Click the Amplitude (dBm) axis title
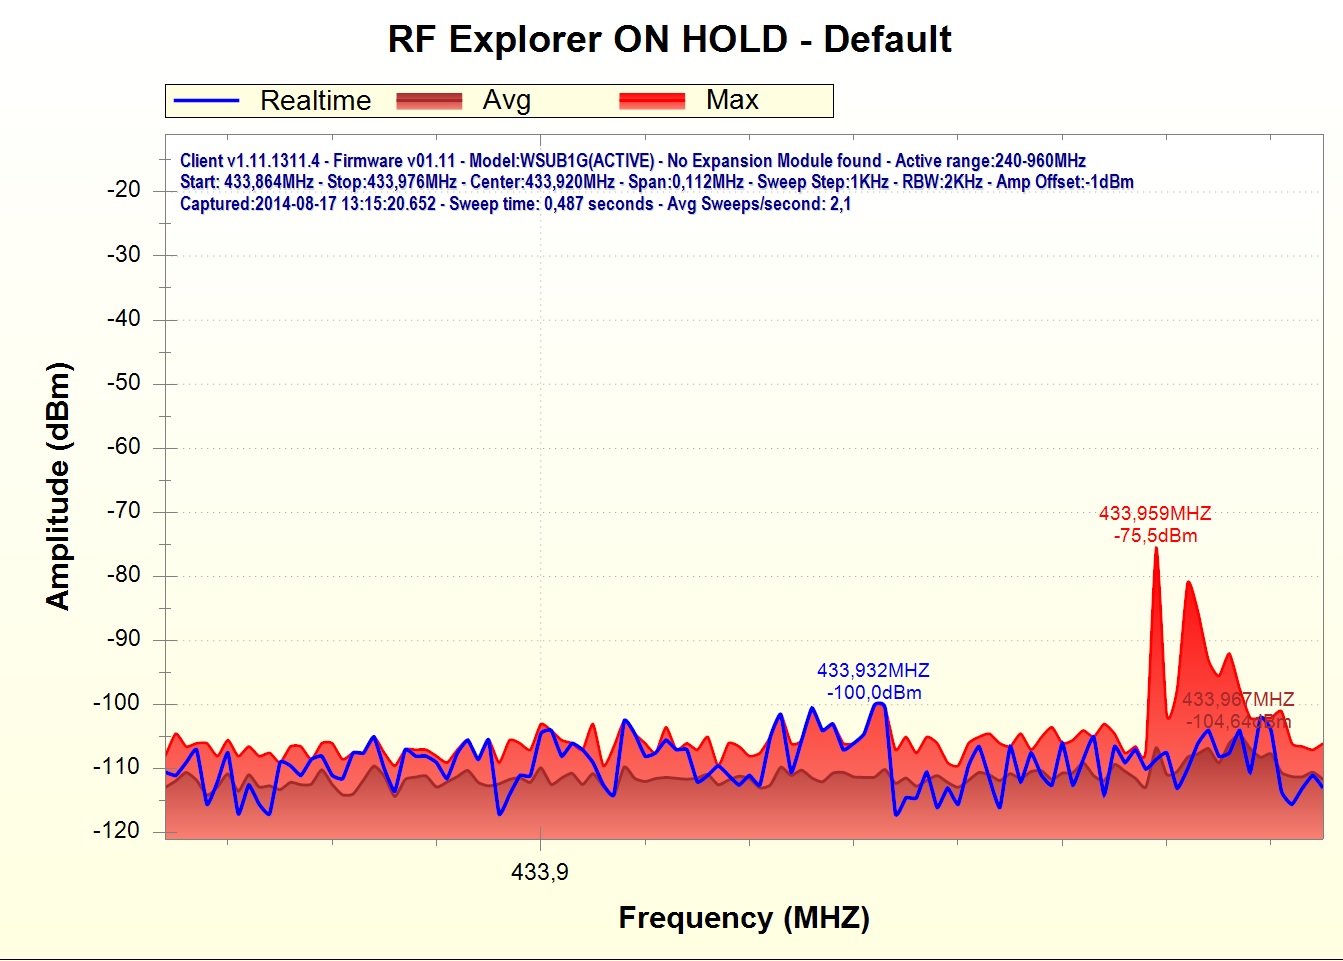1343x961 pixels. pyautogui.click(x=58, y=486)
